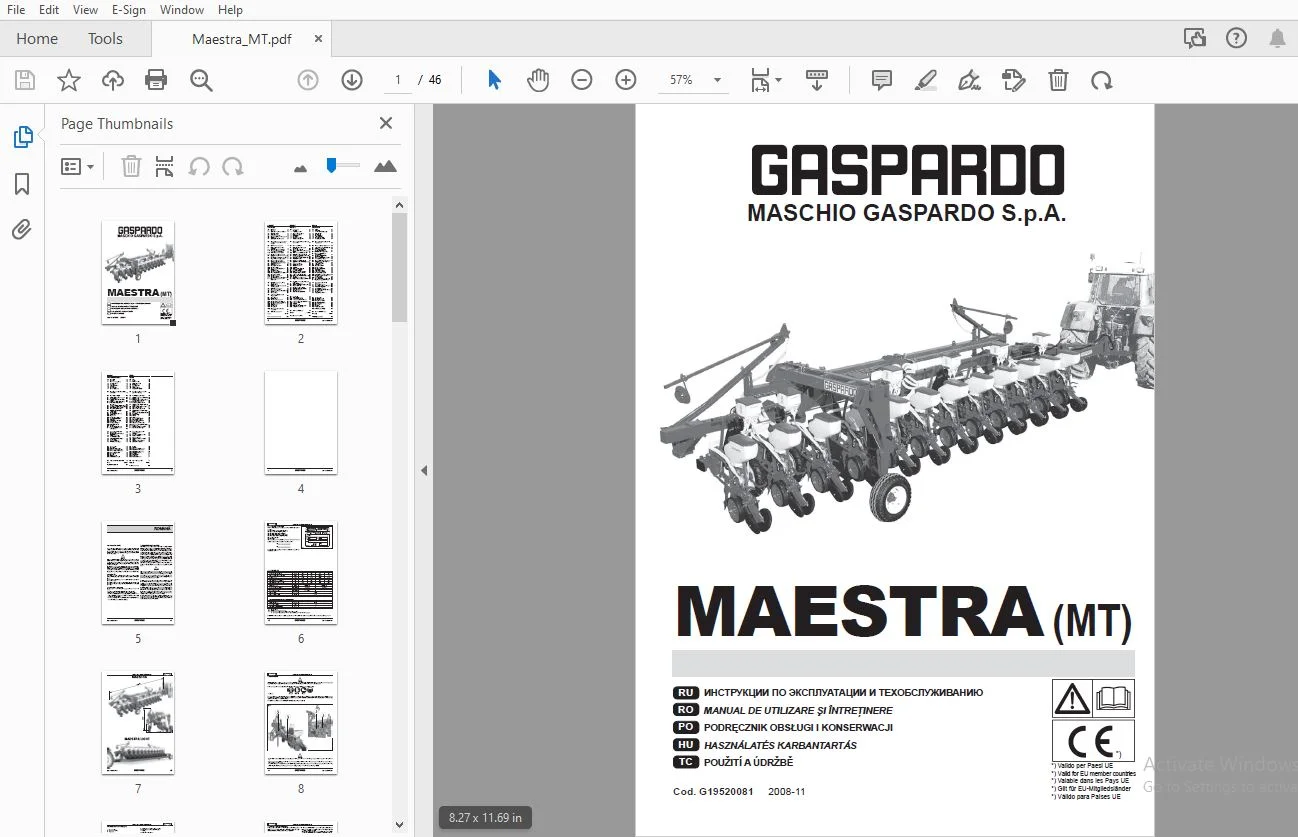Click the read mode keyboard icon
The width and height of the screenshot is (1298, 837).
[x=817, y=80]
